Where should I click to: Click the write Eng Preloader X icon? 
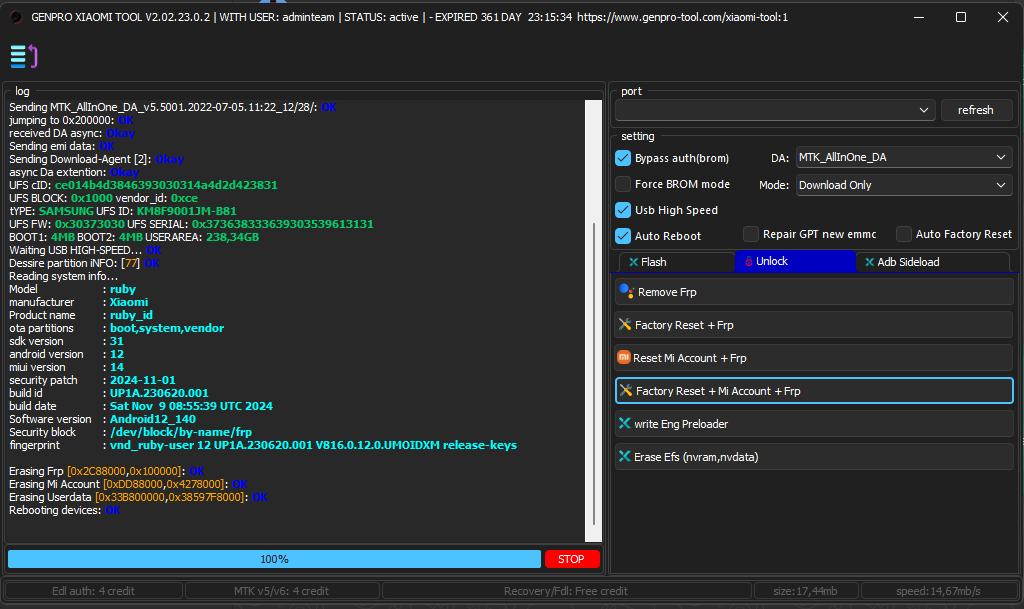tap(625, 424)
